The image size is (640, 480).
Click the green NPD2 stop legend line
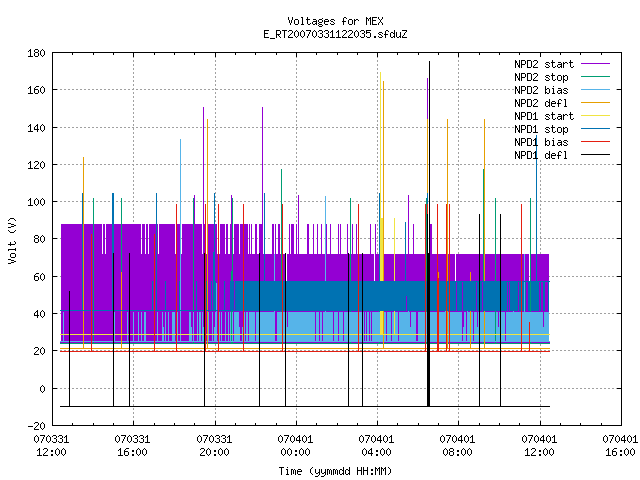[595, 77]
